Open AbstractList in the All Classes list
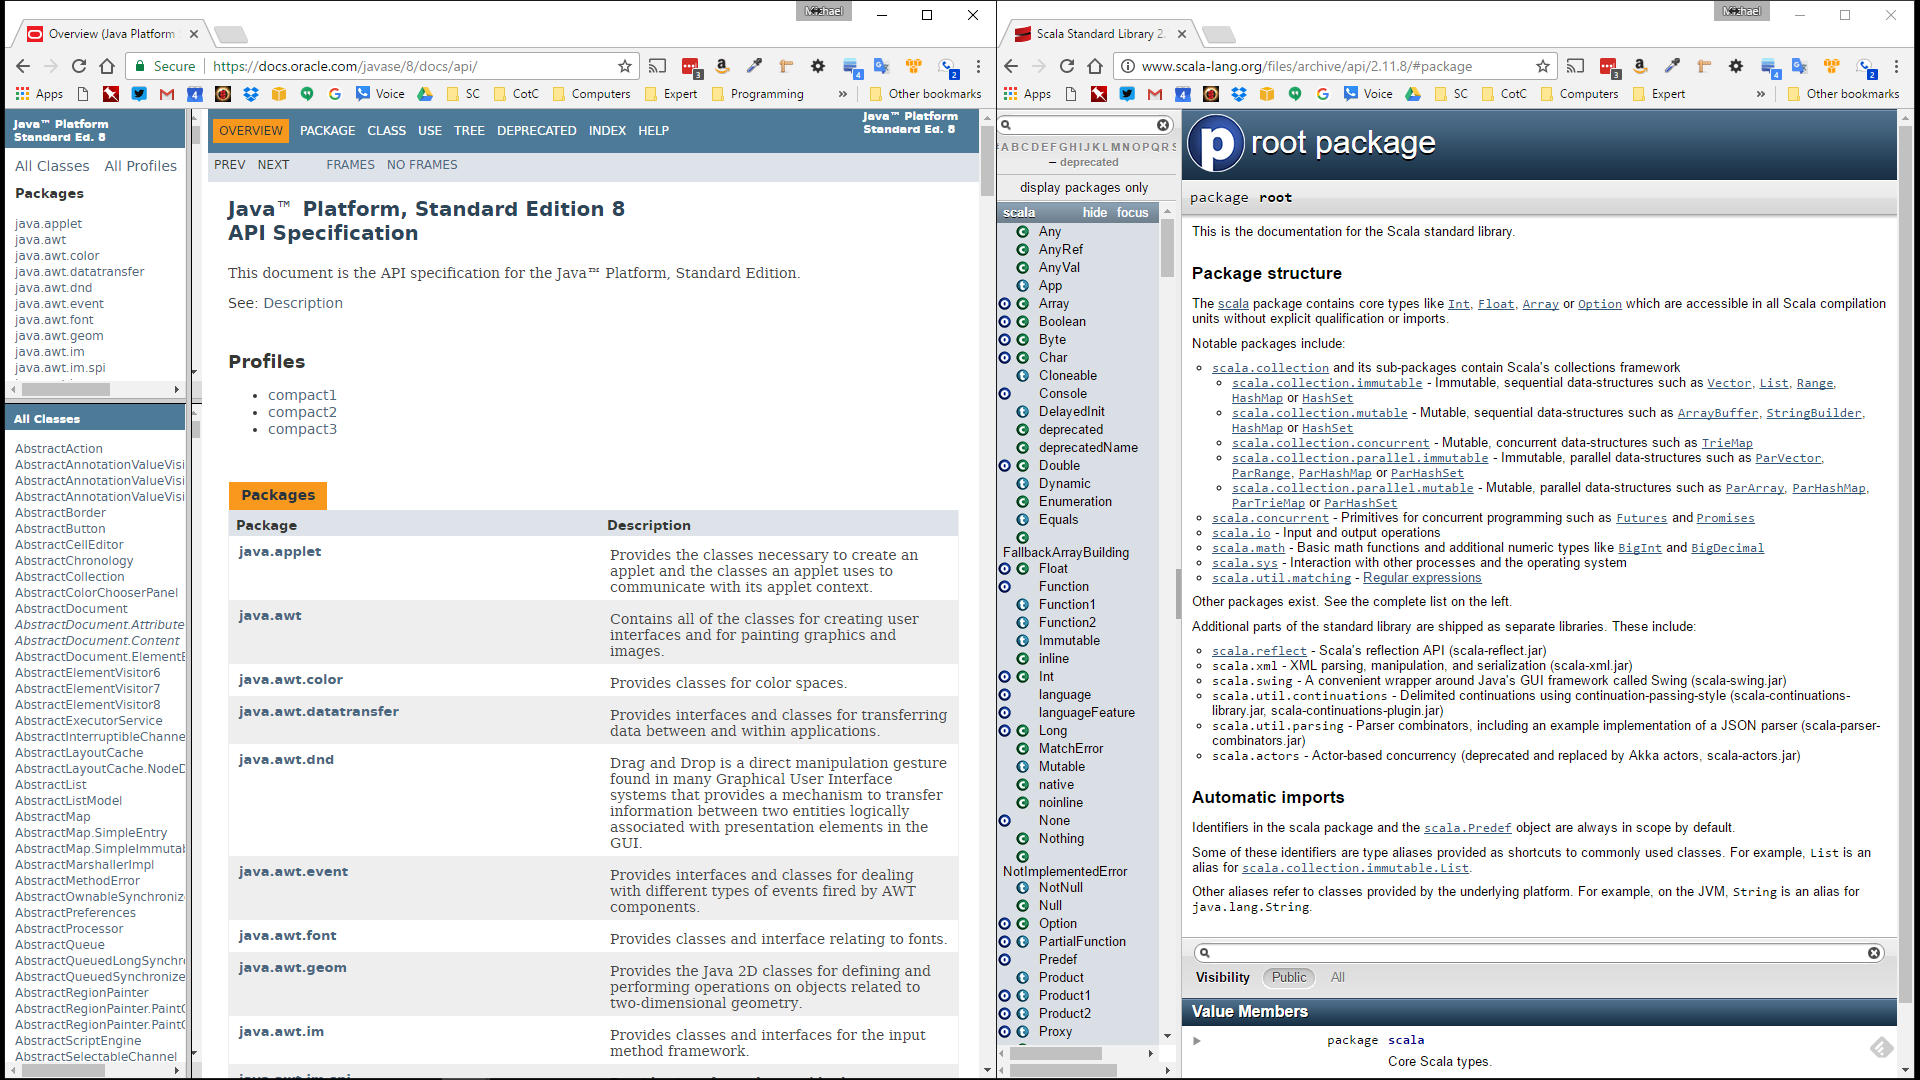 [50, 785]
